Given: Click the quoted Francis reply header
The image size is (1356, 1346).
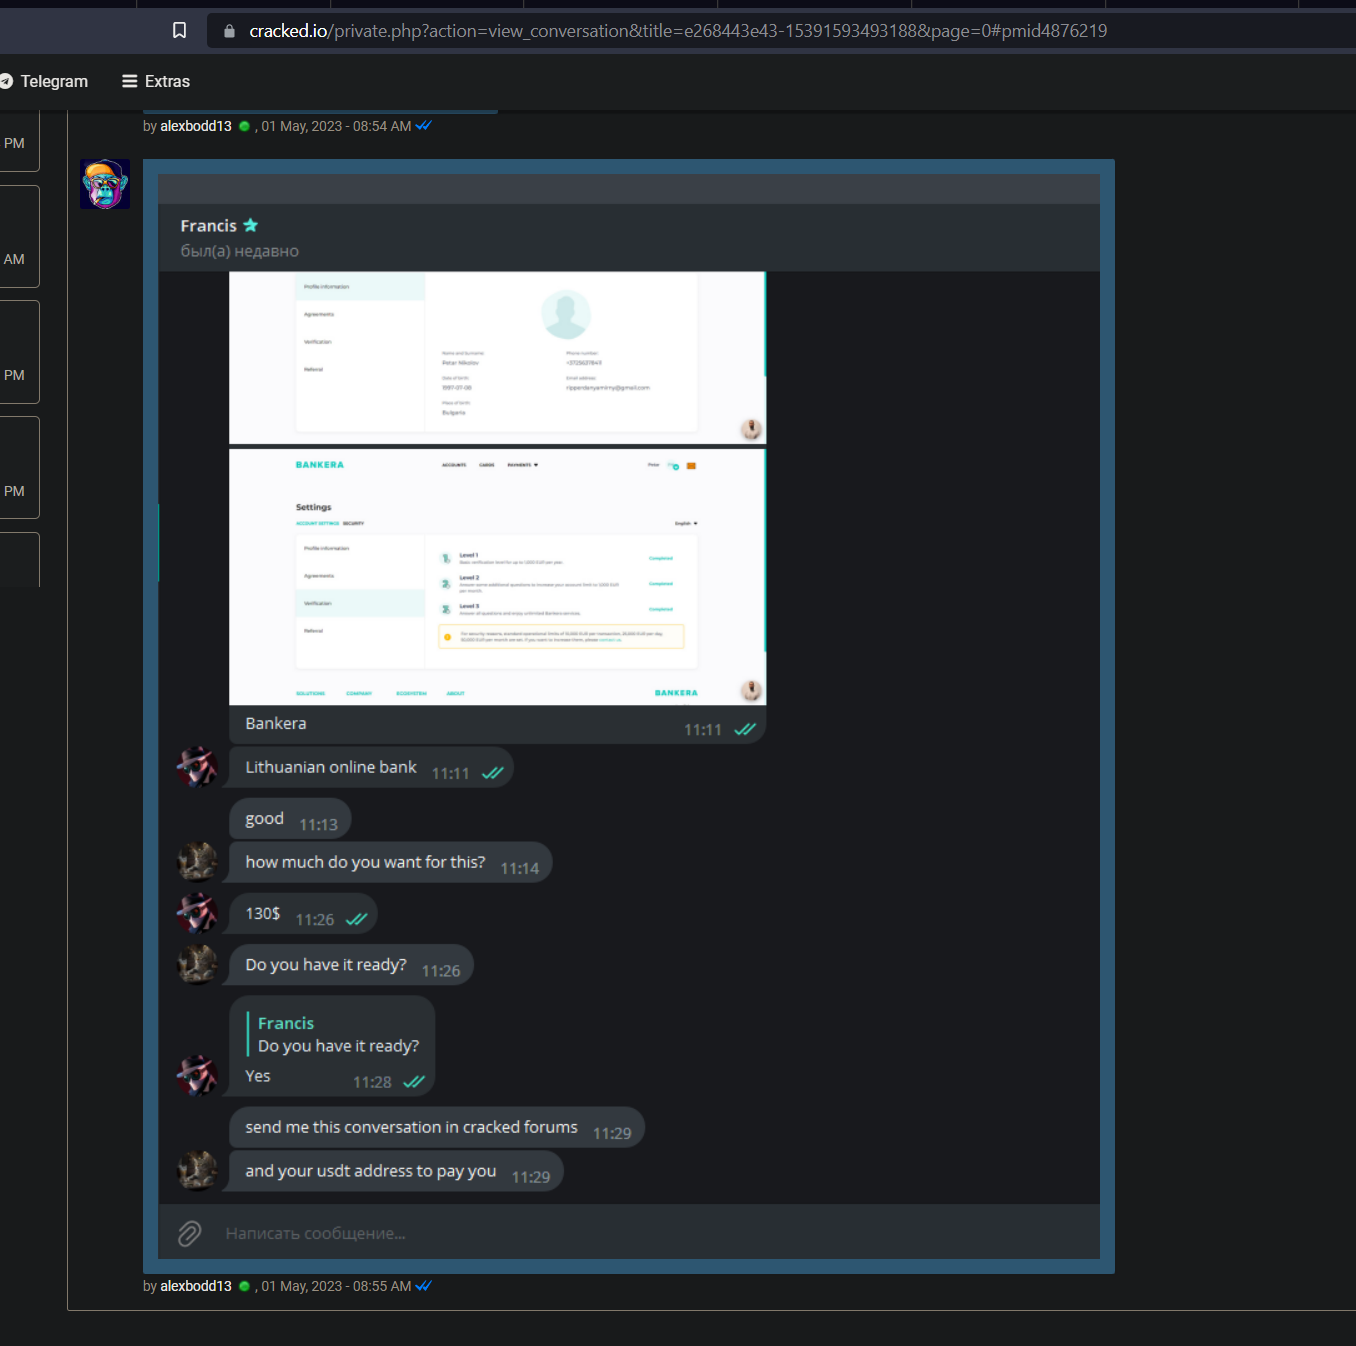Looking at the screenshot, I should point(286,1023).
